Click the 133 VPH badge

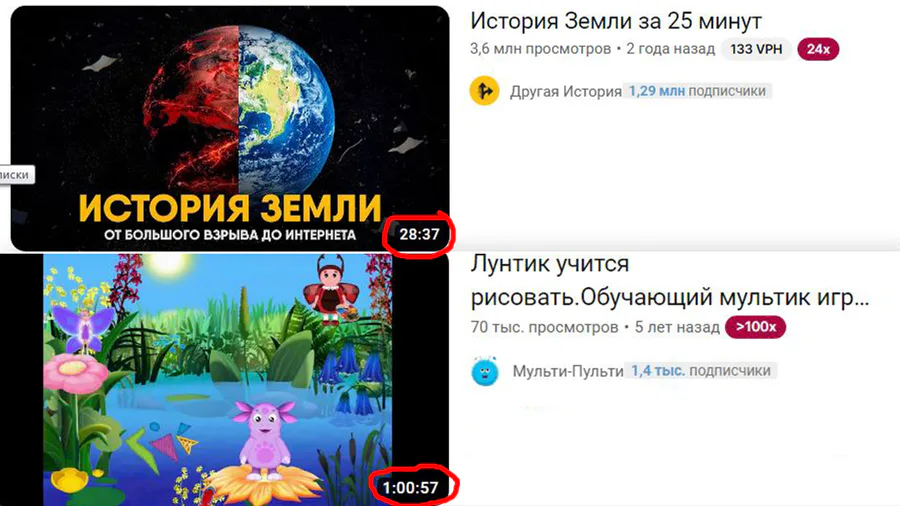click(x=756, y=49)
